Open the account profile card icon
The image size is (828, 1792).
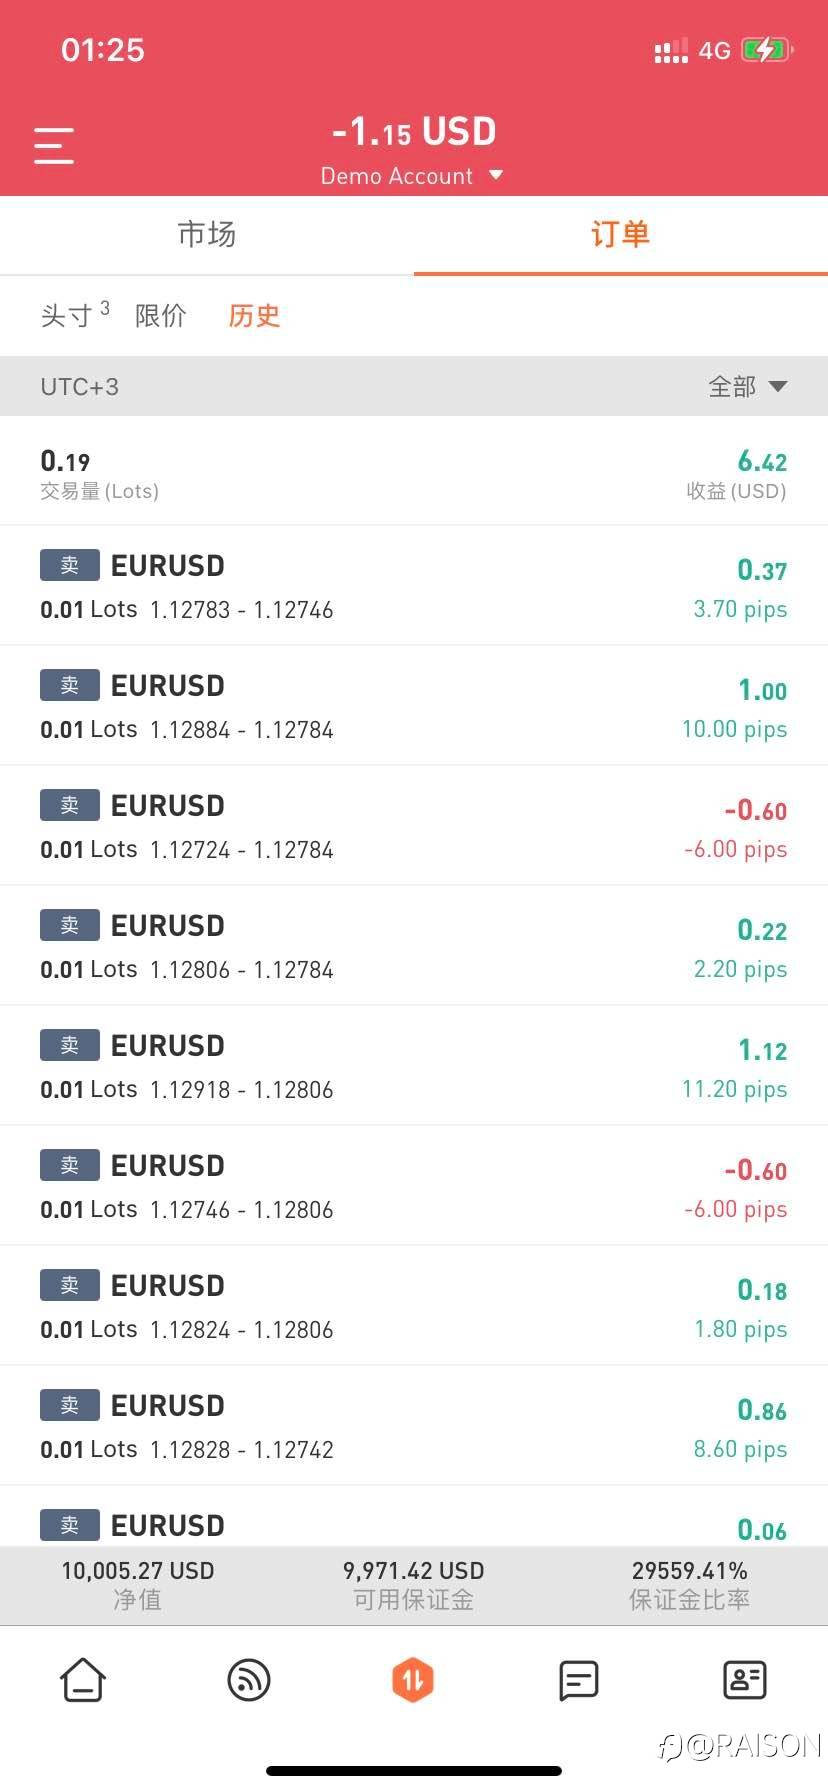pyautogui.click(x=744, y=1680)
